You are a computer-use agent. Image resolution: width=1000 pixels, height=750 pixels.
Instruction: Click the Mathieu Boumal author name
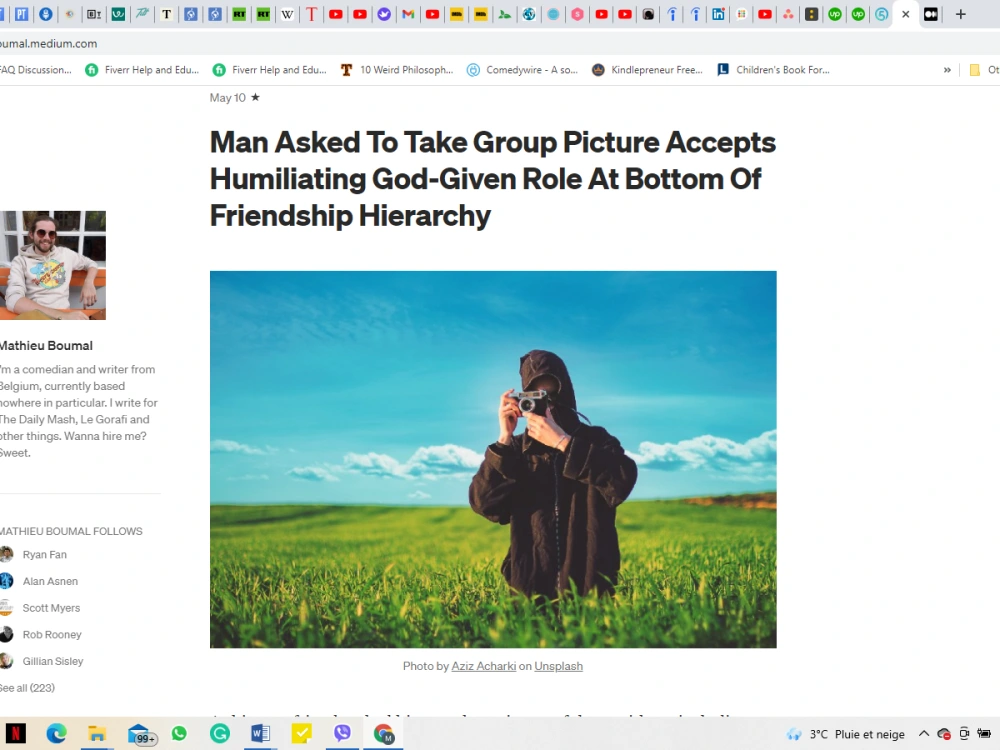point(46,346)
